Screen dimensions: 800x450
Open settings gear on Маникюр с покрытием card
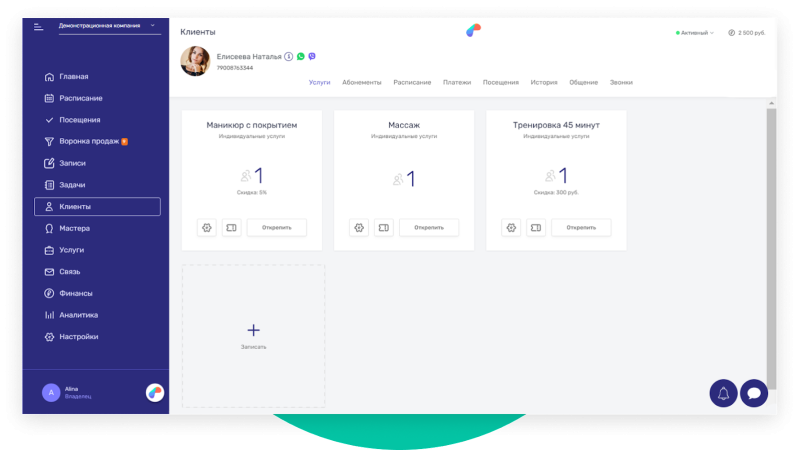tap(207, 227)
